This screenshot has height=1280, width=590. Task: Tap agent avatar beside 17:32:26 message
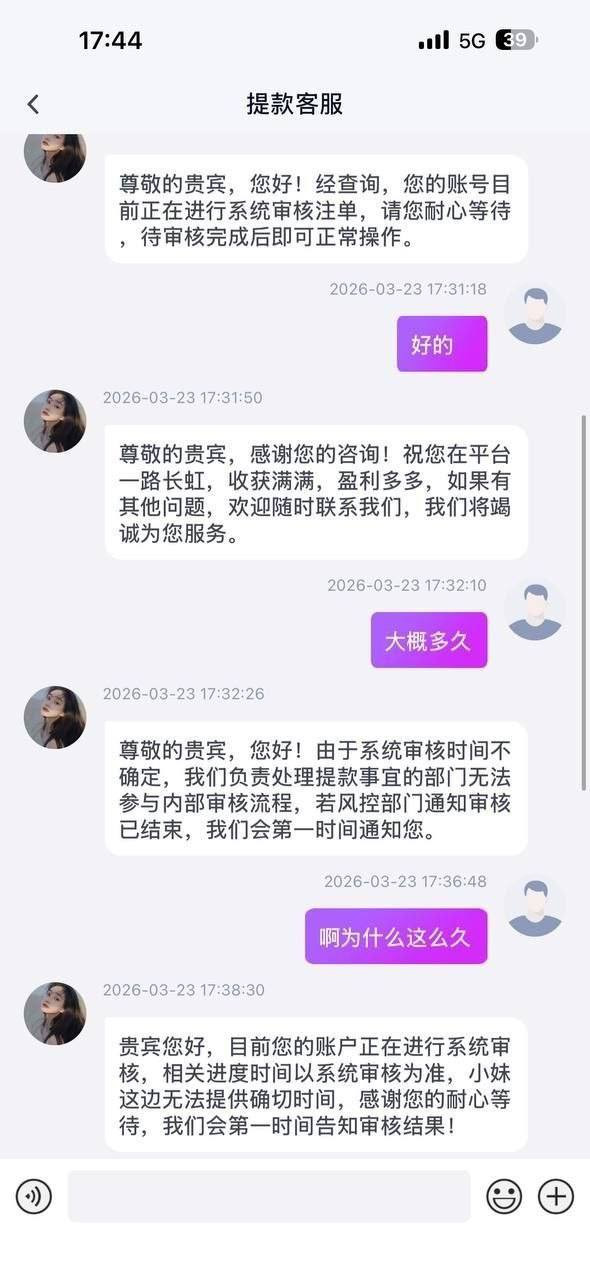(55, 717)
